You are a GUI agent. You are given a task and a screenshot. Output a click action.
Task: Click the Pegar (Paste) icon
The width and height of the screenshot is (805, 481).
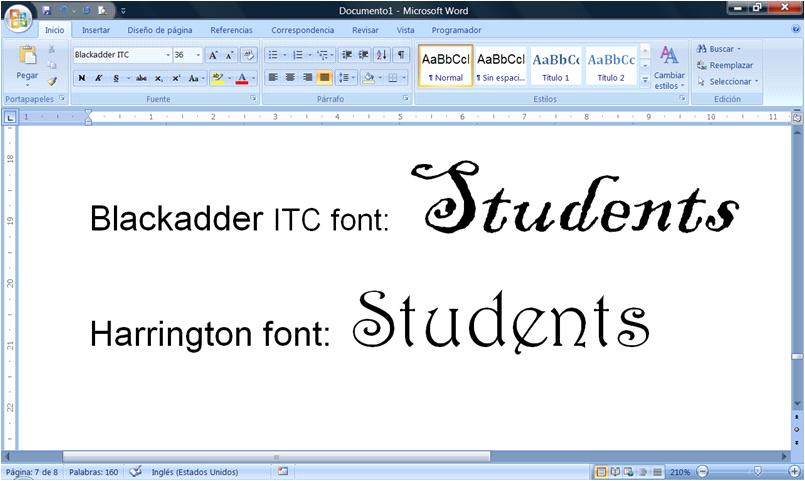point(27,55)
